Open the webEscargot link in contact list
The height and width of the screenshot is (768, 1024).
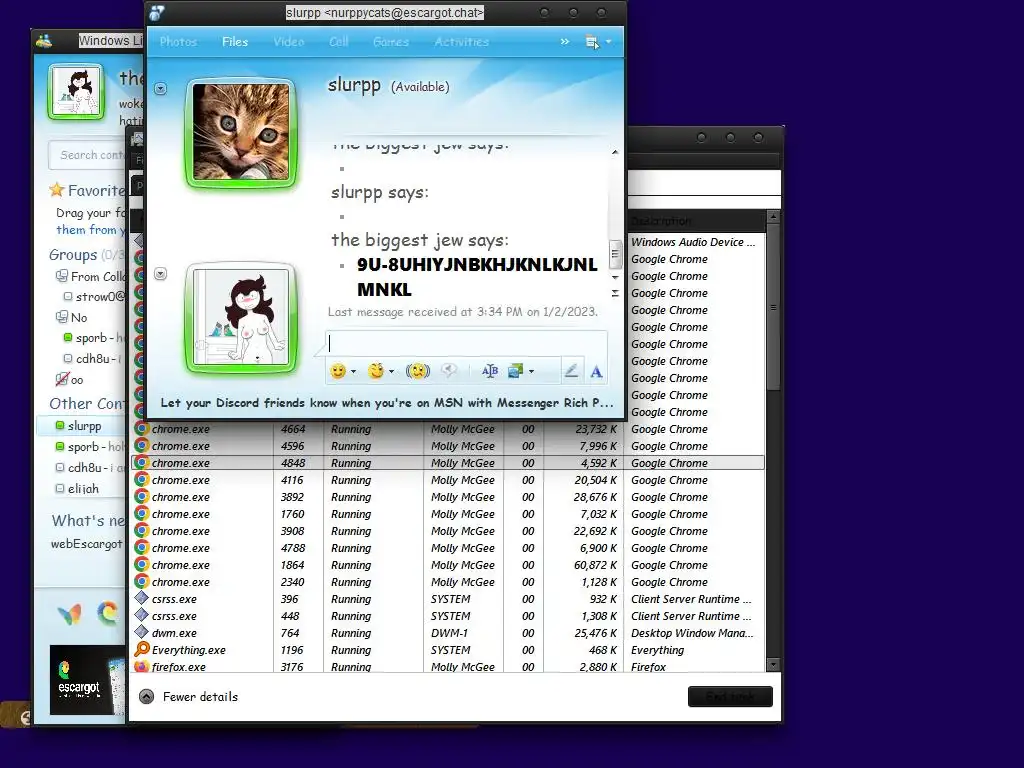86,543
